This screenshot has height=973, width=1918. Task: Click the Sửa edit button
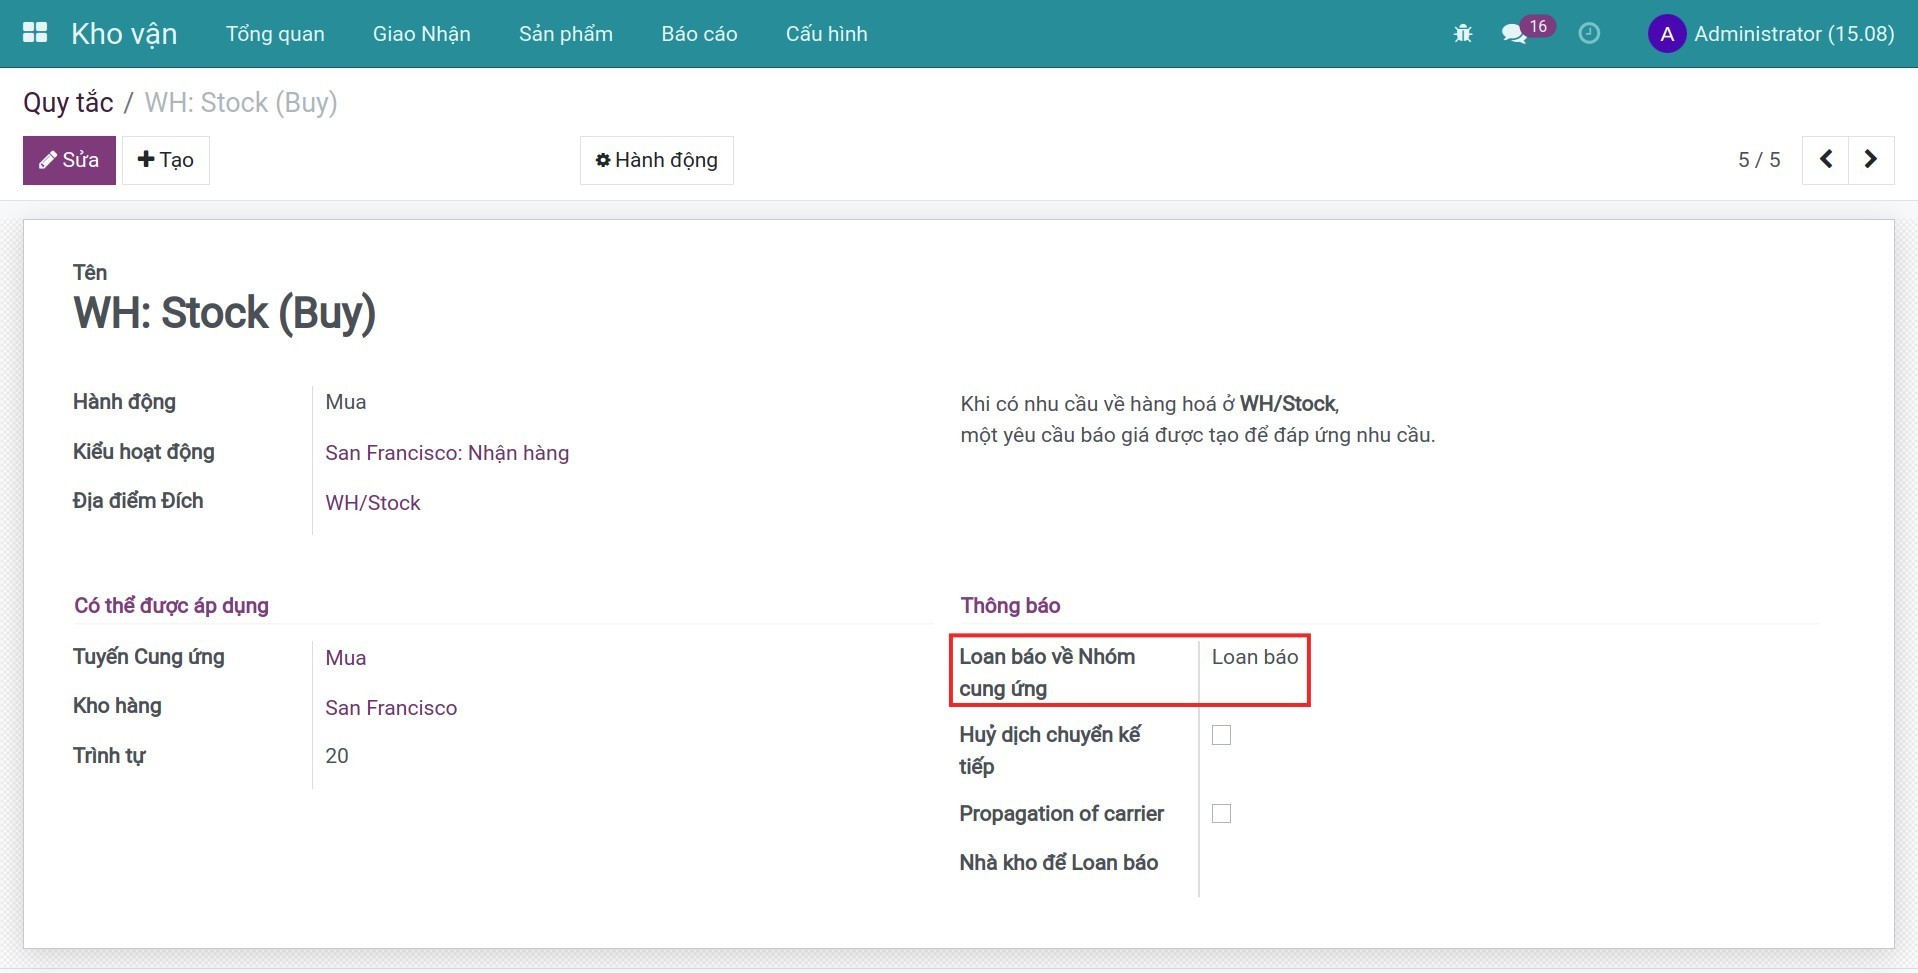point(69,160)
